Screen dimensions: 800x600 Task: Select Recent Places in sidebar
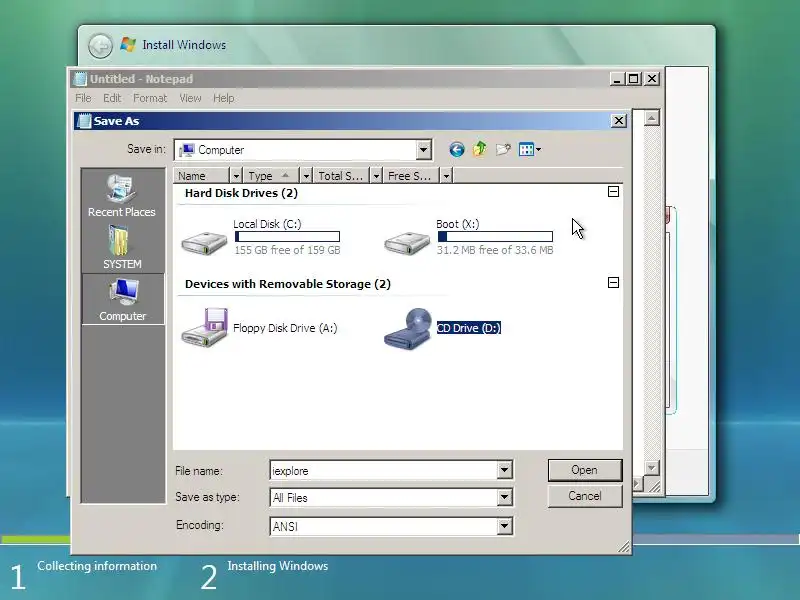pos(122,196)
